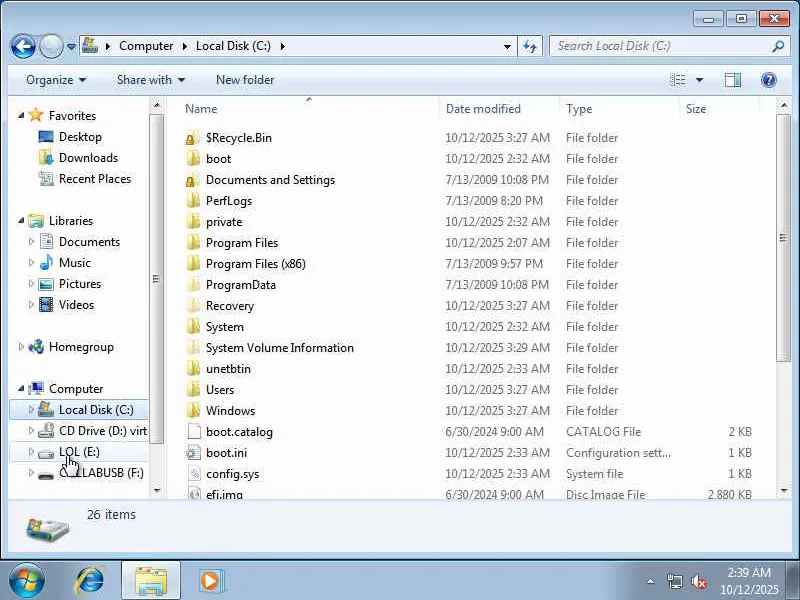Viewport: 800px width, 600px height.
Task: Click the Forward navigation arrow button
Action: click(51, 46)
